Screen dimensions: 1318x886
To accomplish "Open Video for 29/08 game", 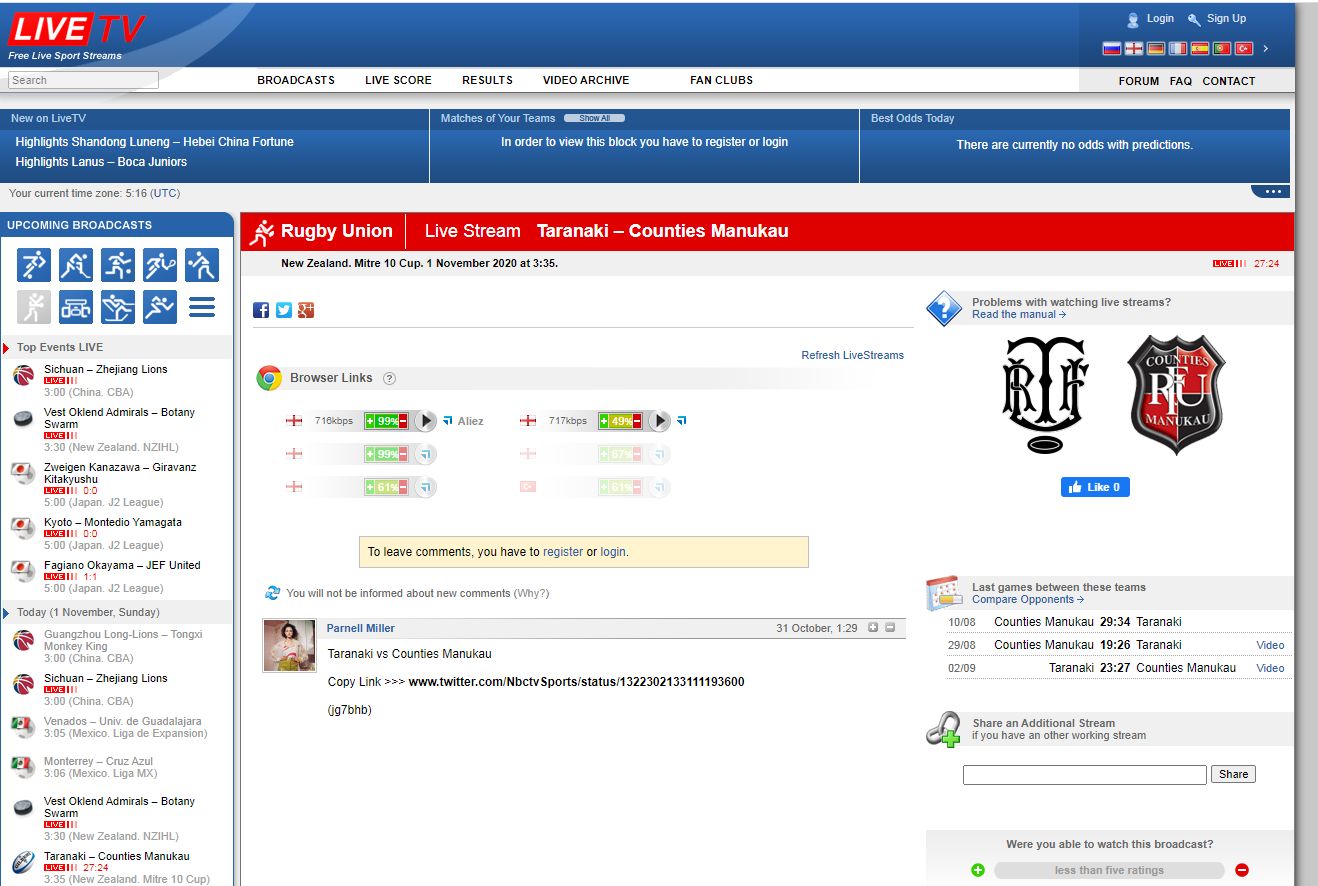I will point(1270,645).
